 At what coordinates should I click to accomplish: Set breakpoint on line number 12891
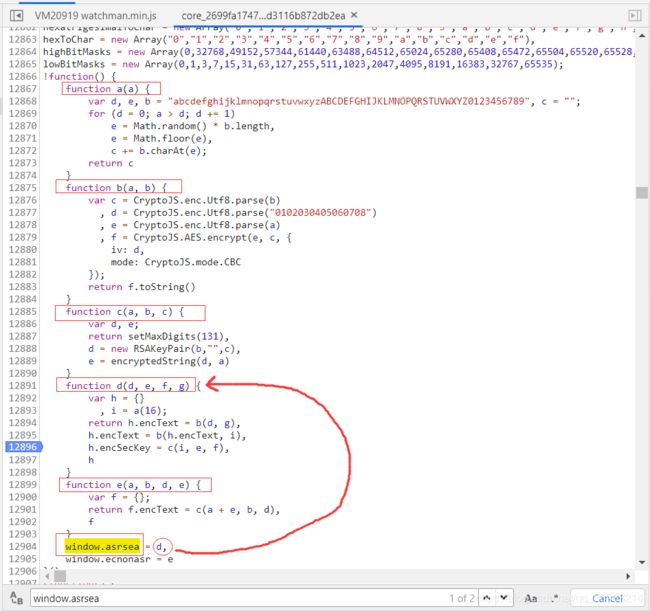pos(23,386)
